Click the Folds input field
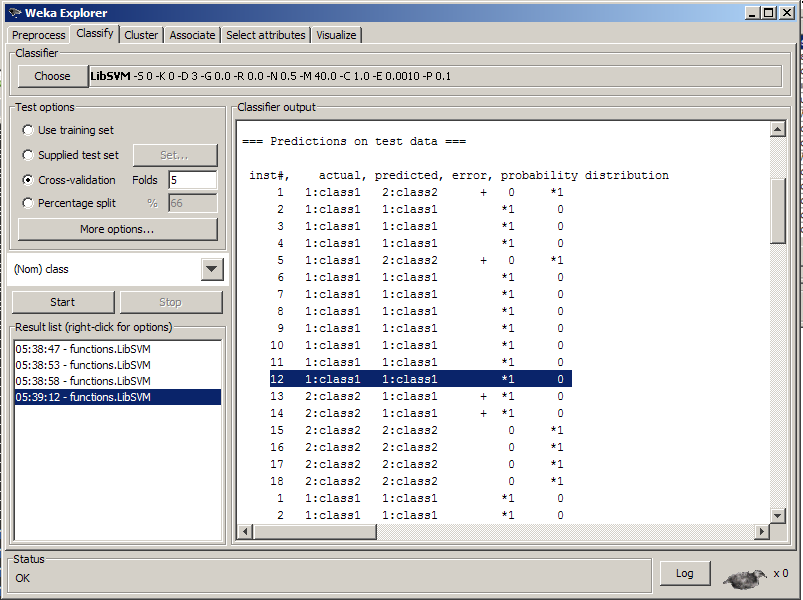This screenshot has height=600, width=803. click(x=192, y=180)
